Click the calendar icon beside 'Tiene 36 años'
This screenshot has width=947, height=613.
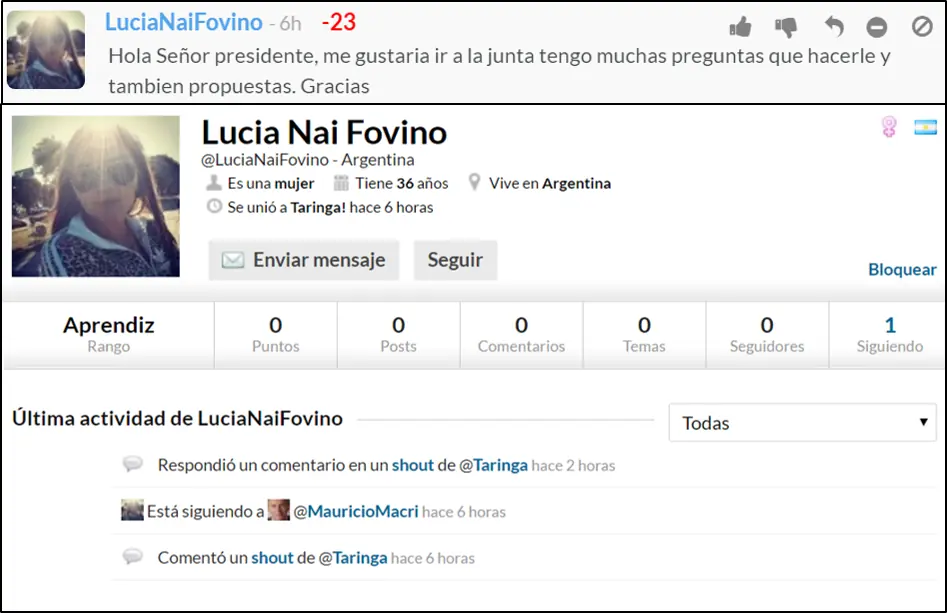(x=341, y=183)
